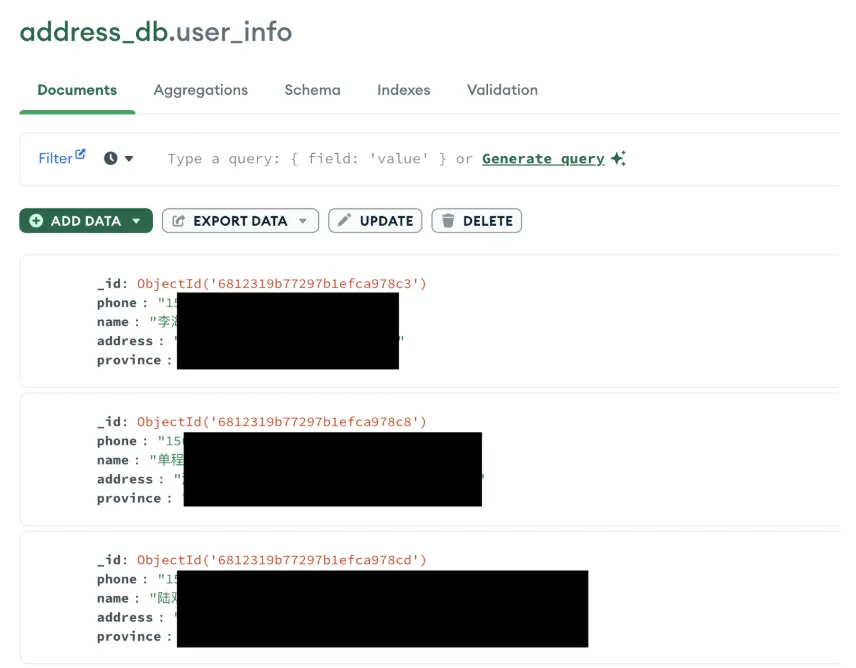
Task: Click the external link icon beside Filter
Action: [x=80, y=154]
